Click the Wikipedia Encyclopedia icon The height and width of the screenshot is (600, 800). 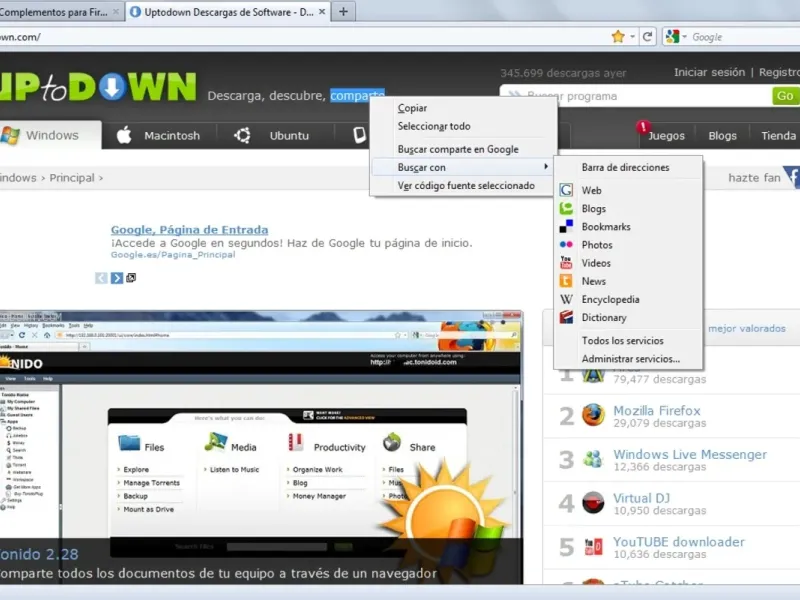566,299
